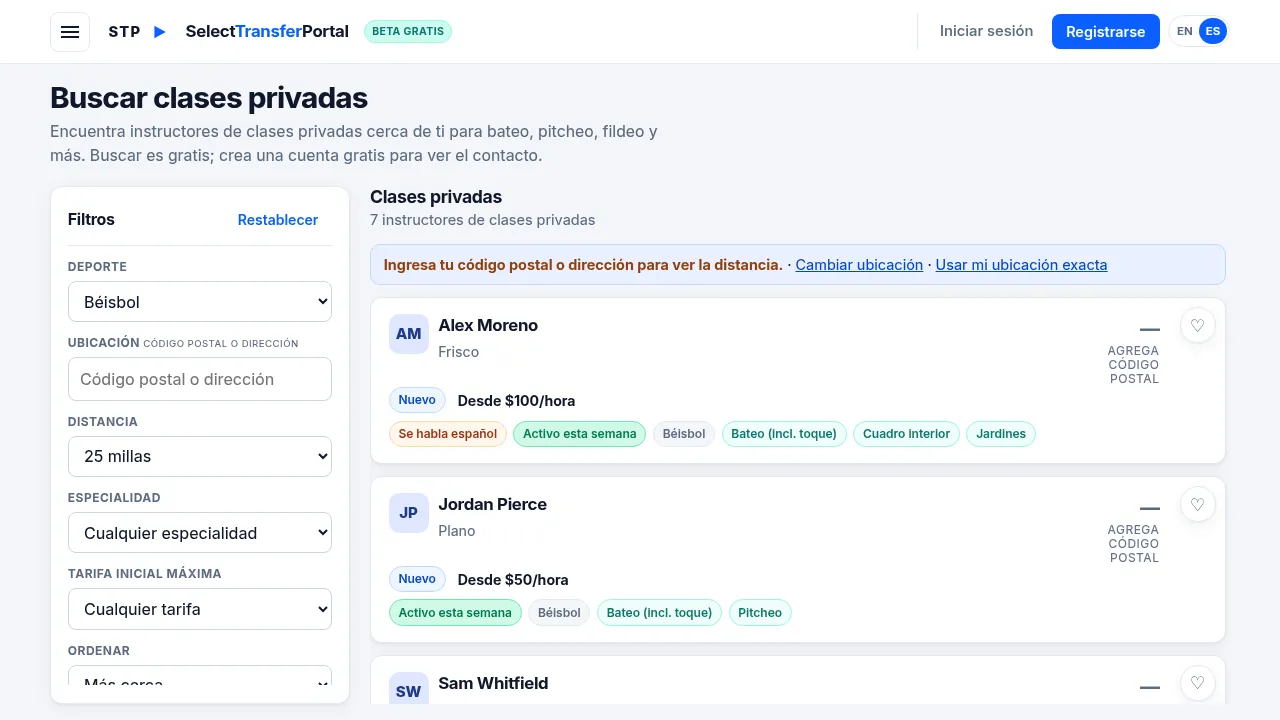This screenshot has width=1280, height=720.
Task: Click Desde $50/hora price text
Action: tap(513, 580)
